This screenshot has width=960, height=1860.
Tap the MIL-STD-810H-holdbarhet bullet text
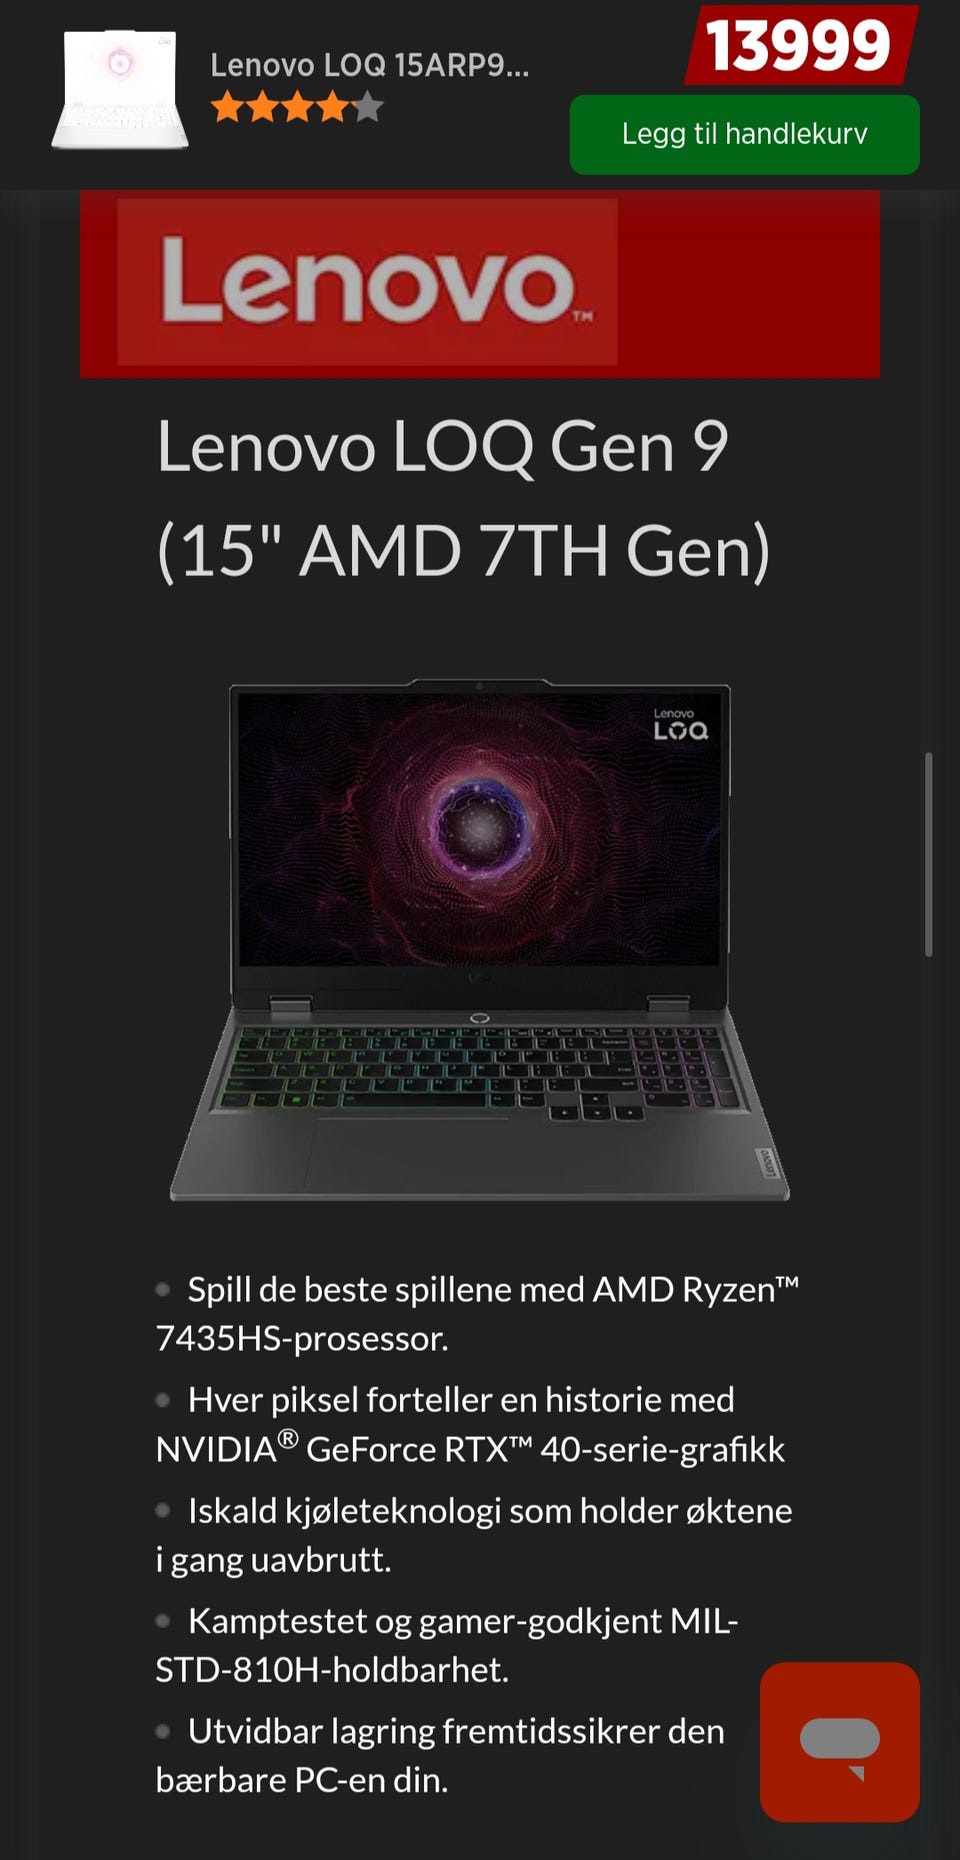click(447, 1645)
